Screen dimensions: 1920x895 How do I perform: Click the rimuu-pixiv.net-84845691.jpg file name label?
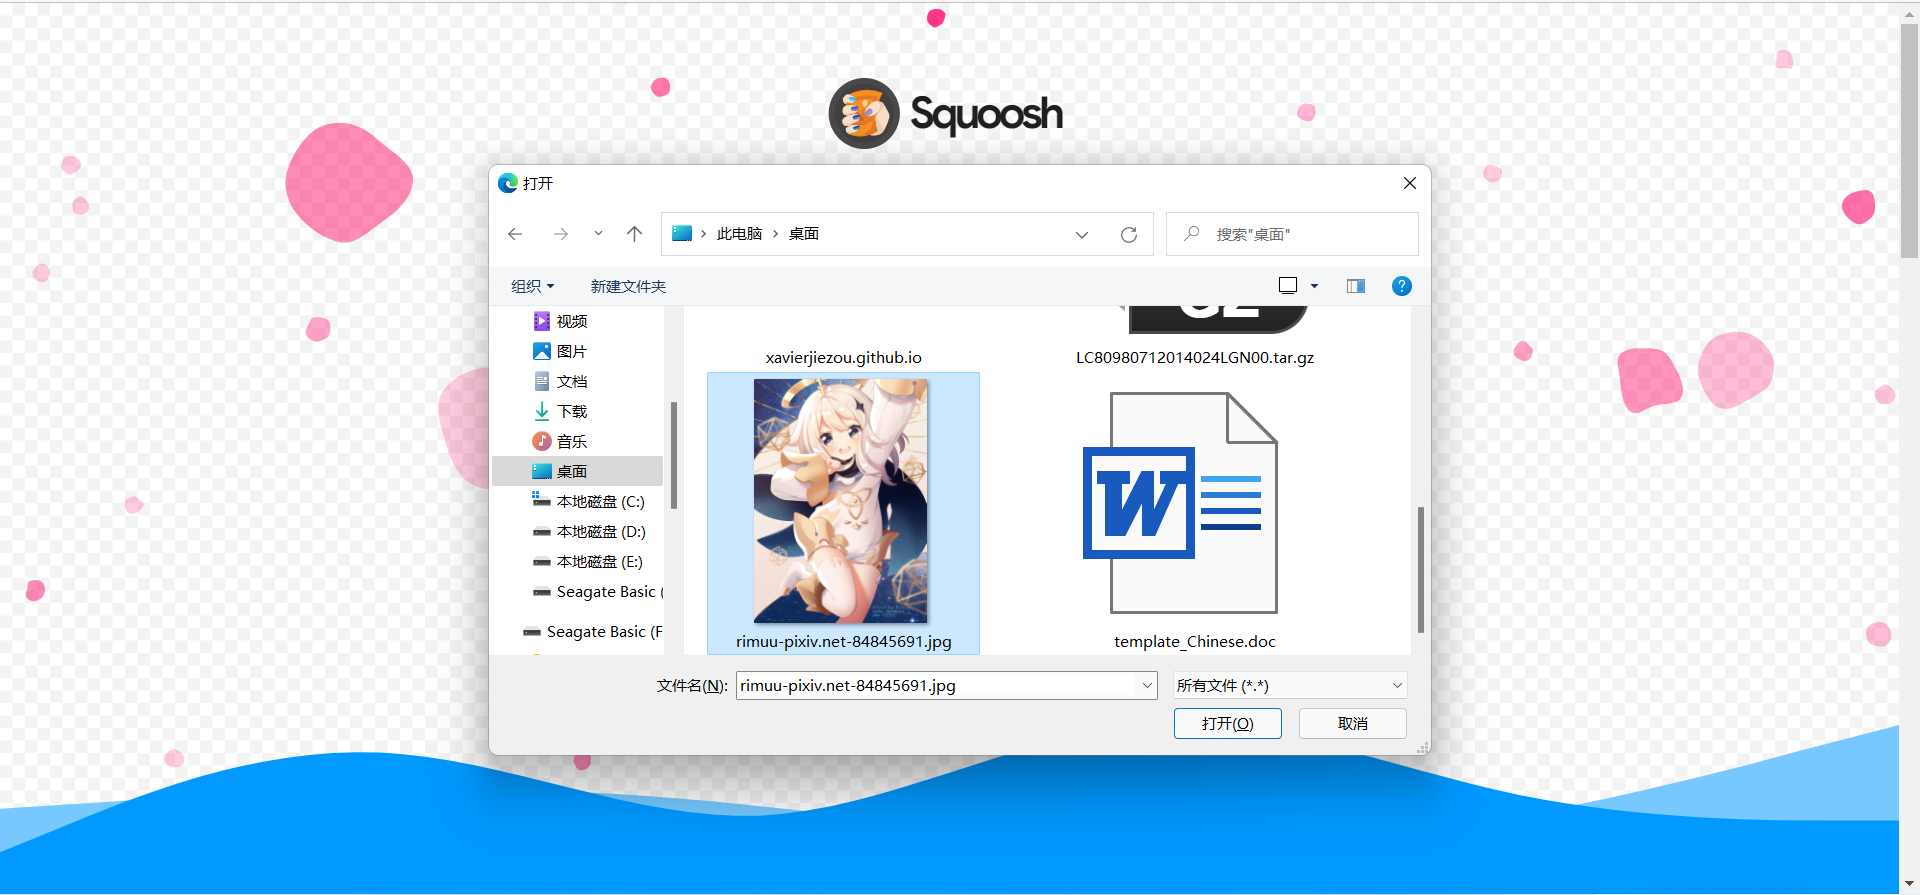(x=843, y=642)
